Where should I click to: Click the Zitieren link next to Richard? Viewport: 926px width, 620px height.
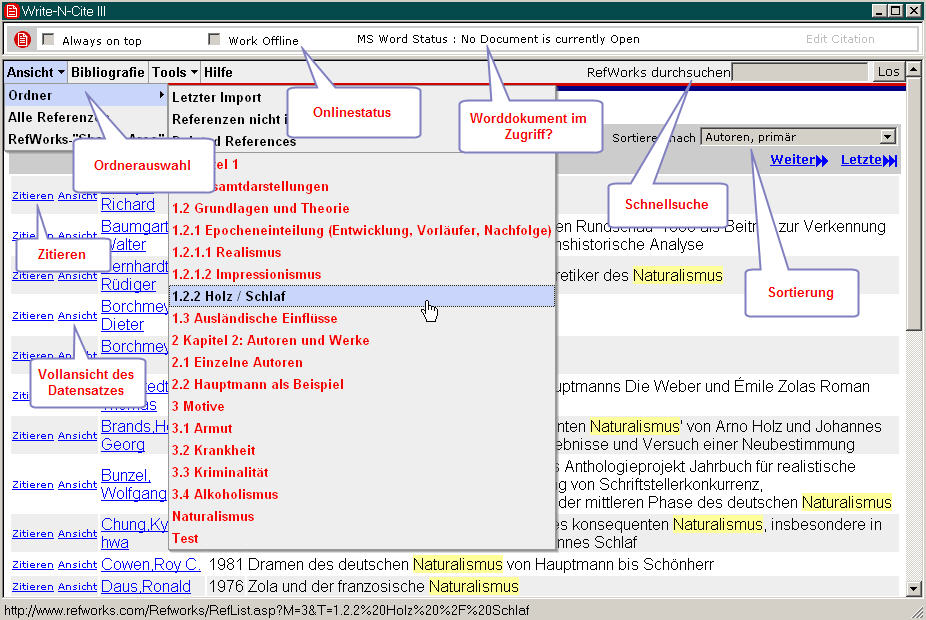[x=32, y=195]
